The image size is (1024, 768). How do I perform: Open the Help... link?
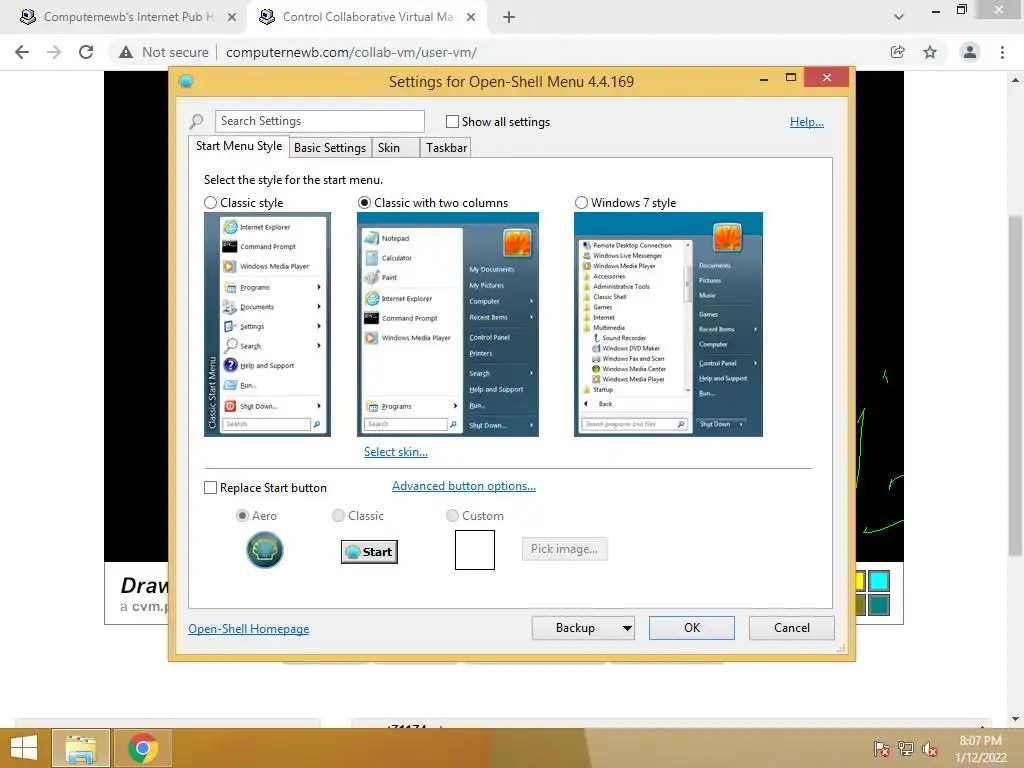click(807, 122)
